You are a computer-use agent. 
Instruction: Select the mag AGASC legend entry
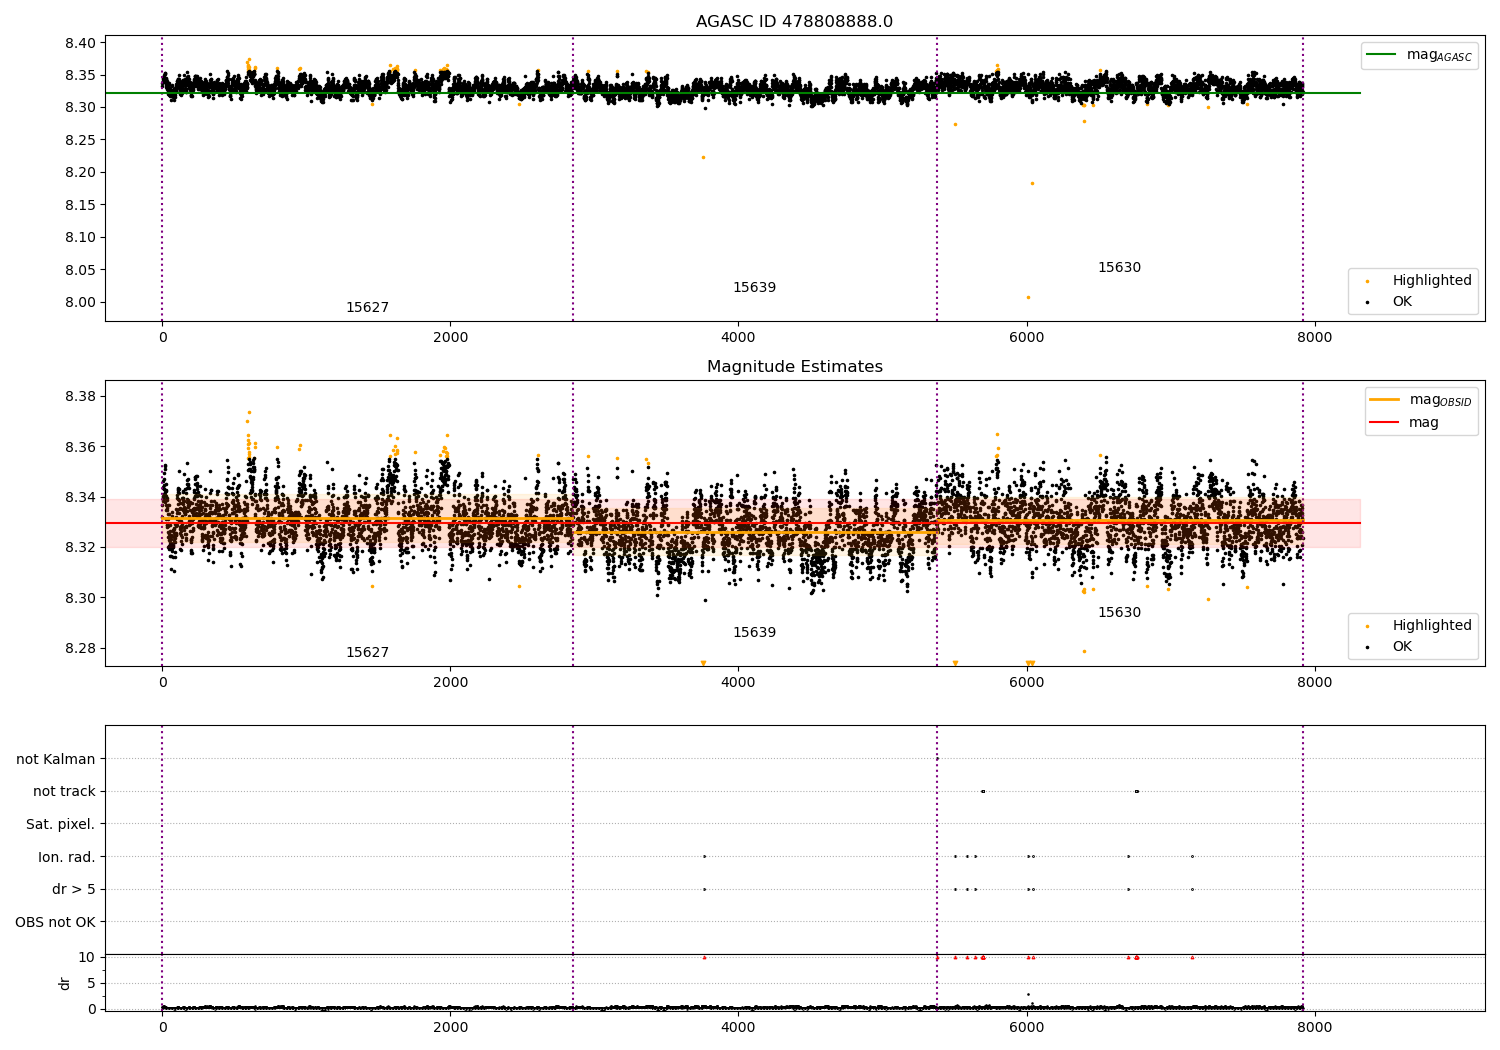1419,55
